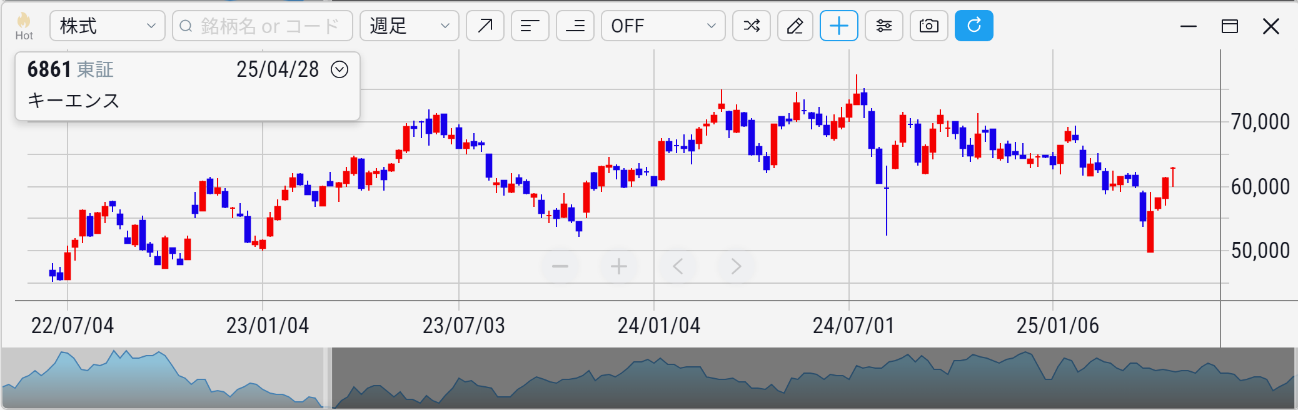1298x410 pixels.
Task: Click the Hot flame icon
Action: coord(24,25)
